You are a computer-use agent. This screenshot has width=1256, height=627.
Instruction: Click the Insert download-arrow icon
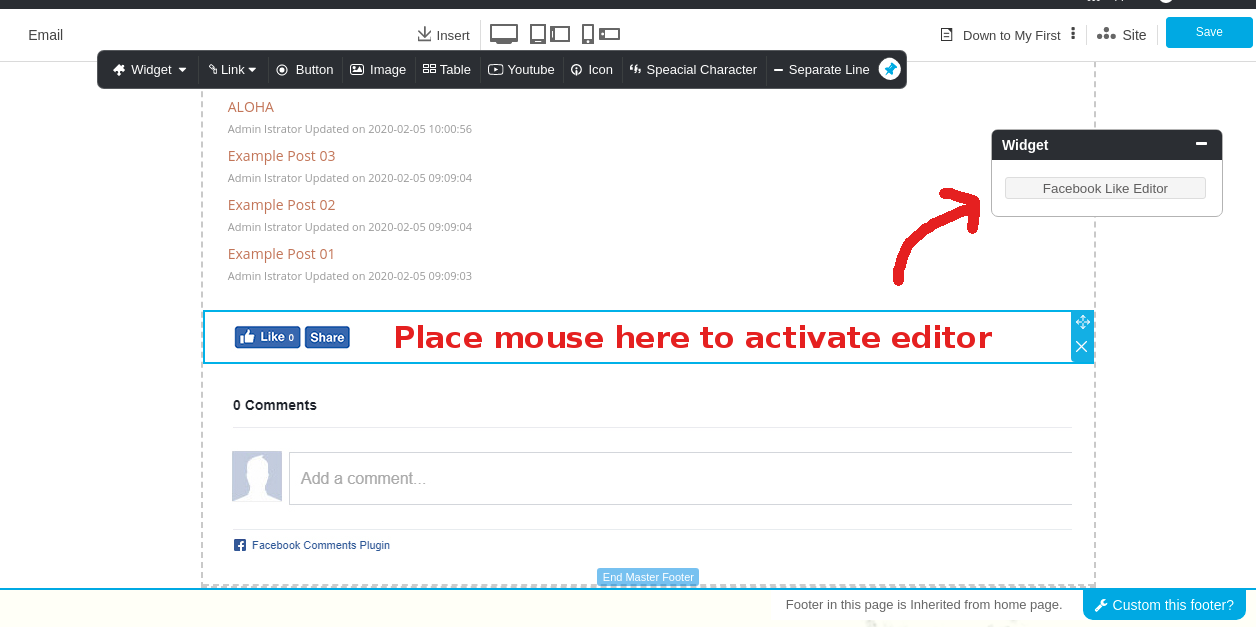click(424, 34)
